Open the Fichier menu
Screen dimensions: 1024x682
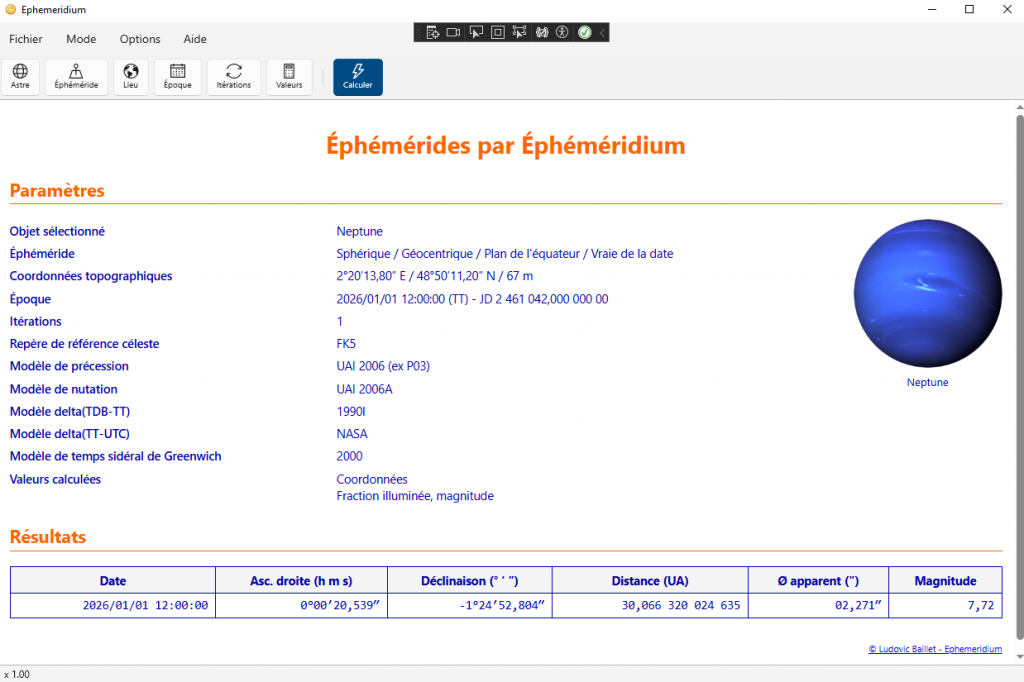[25, 39]
